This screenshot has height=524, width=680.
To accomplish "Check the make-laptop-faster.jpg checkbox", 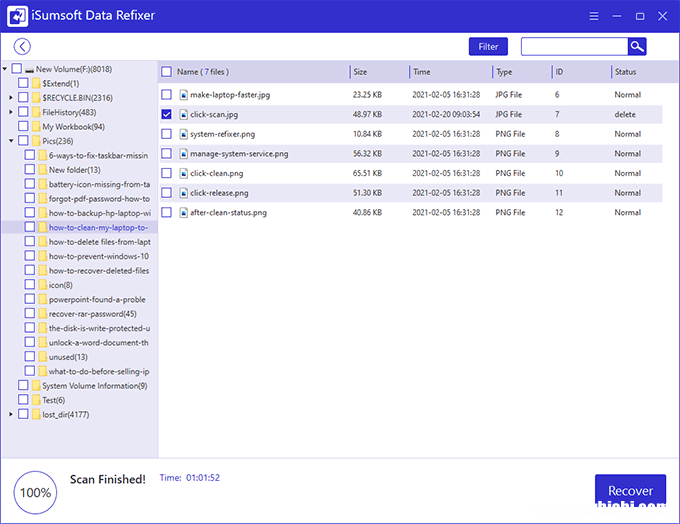I will (167, 95).
